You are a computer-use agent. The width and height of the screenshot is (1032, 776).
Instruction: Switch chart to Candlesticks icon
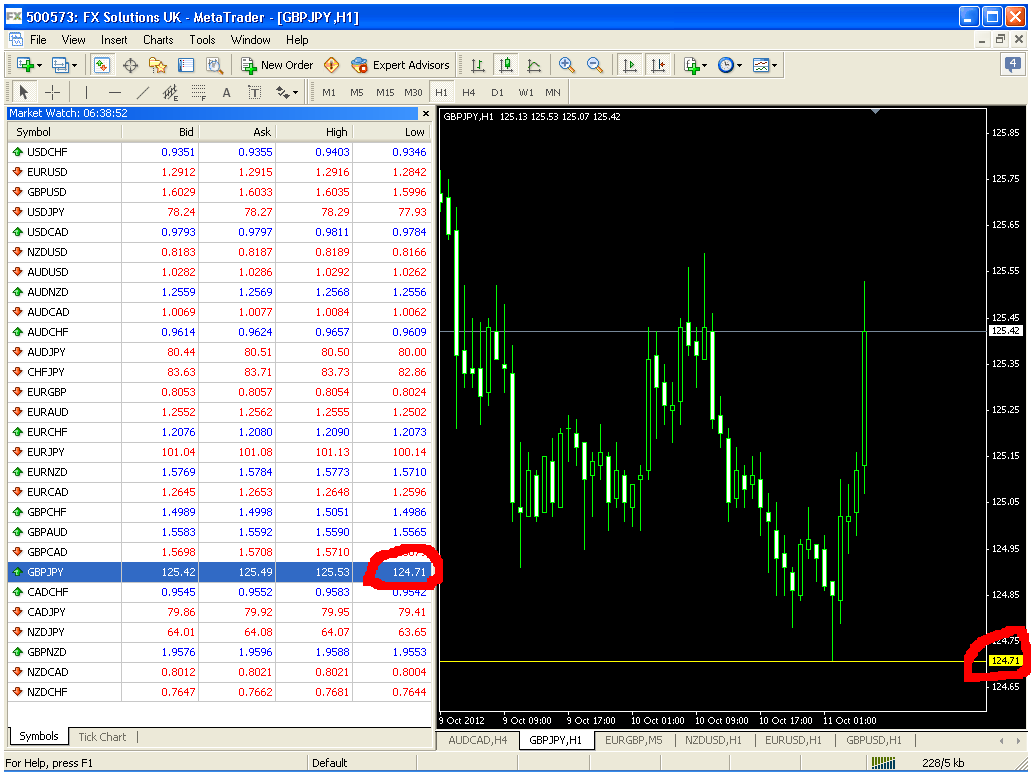tap(505, 65)
